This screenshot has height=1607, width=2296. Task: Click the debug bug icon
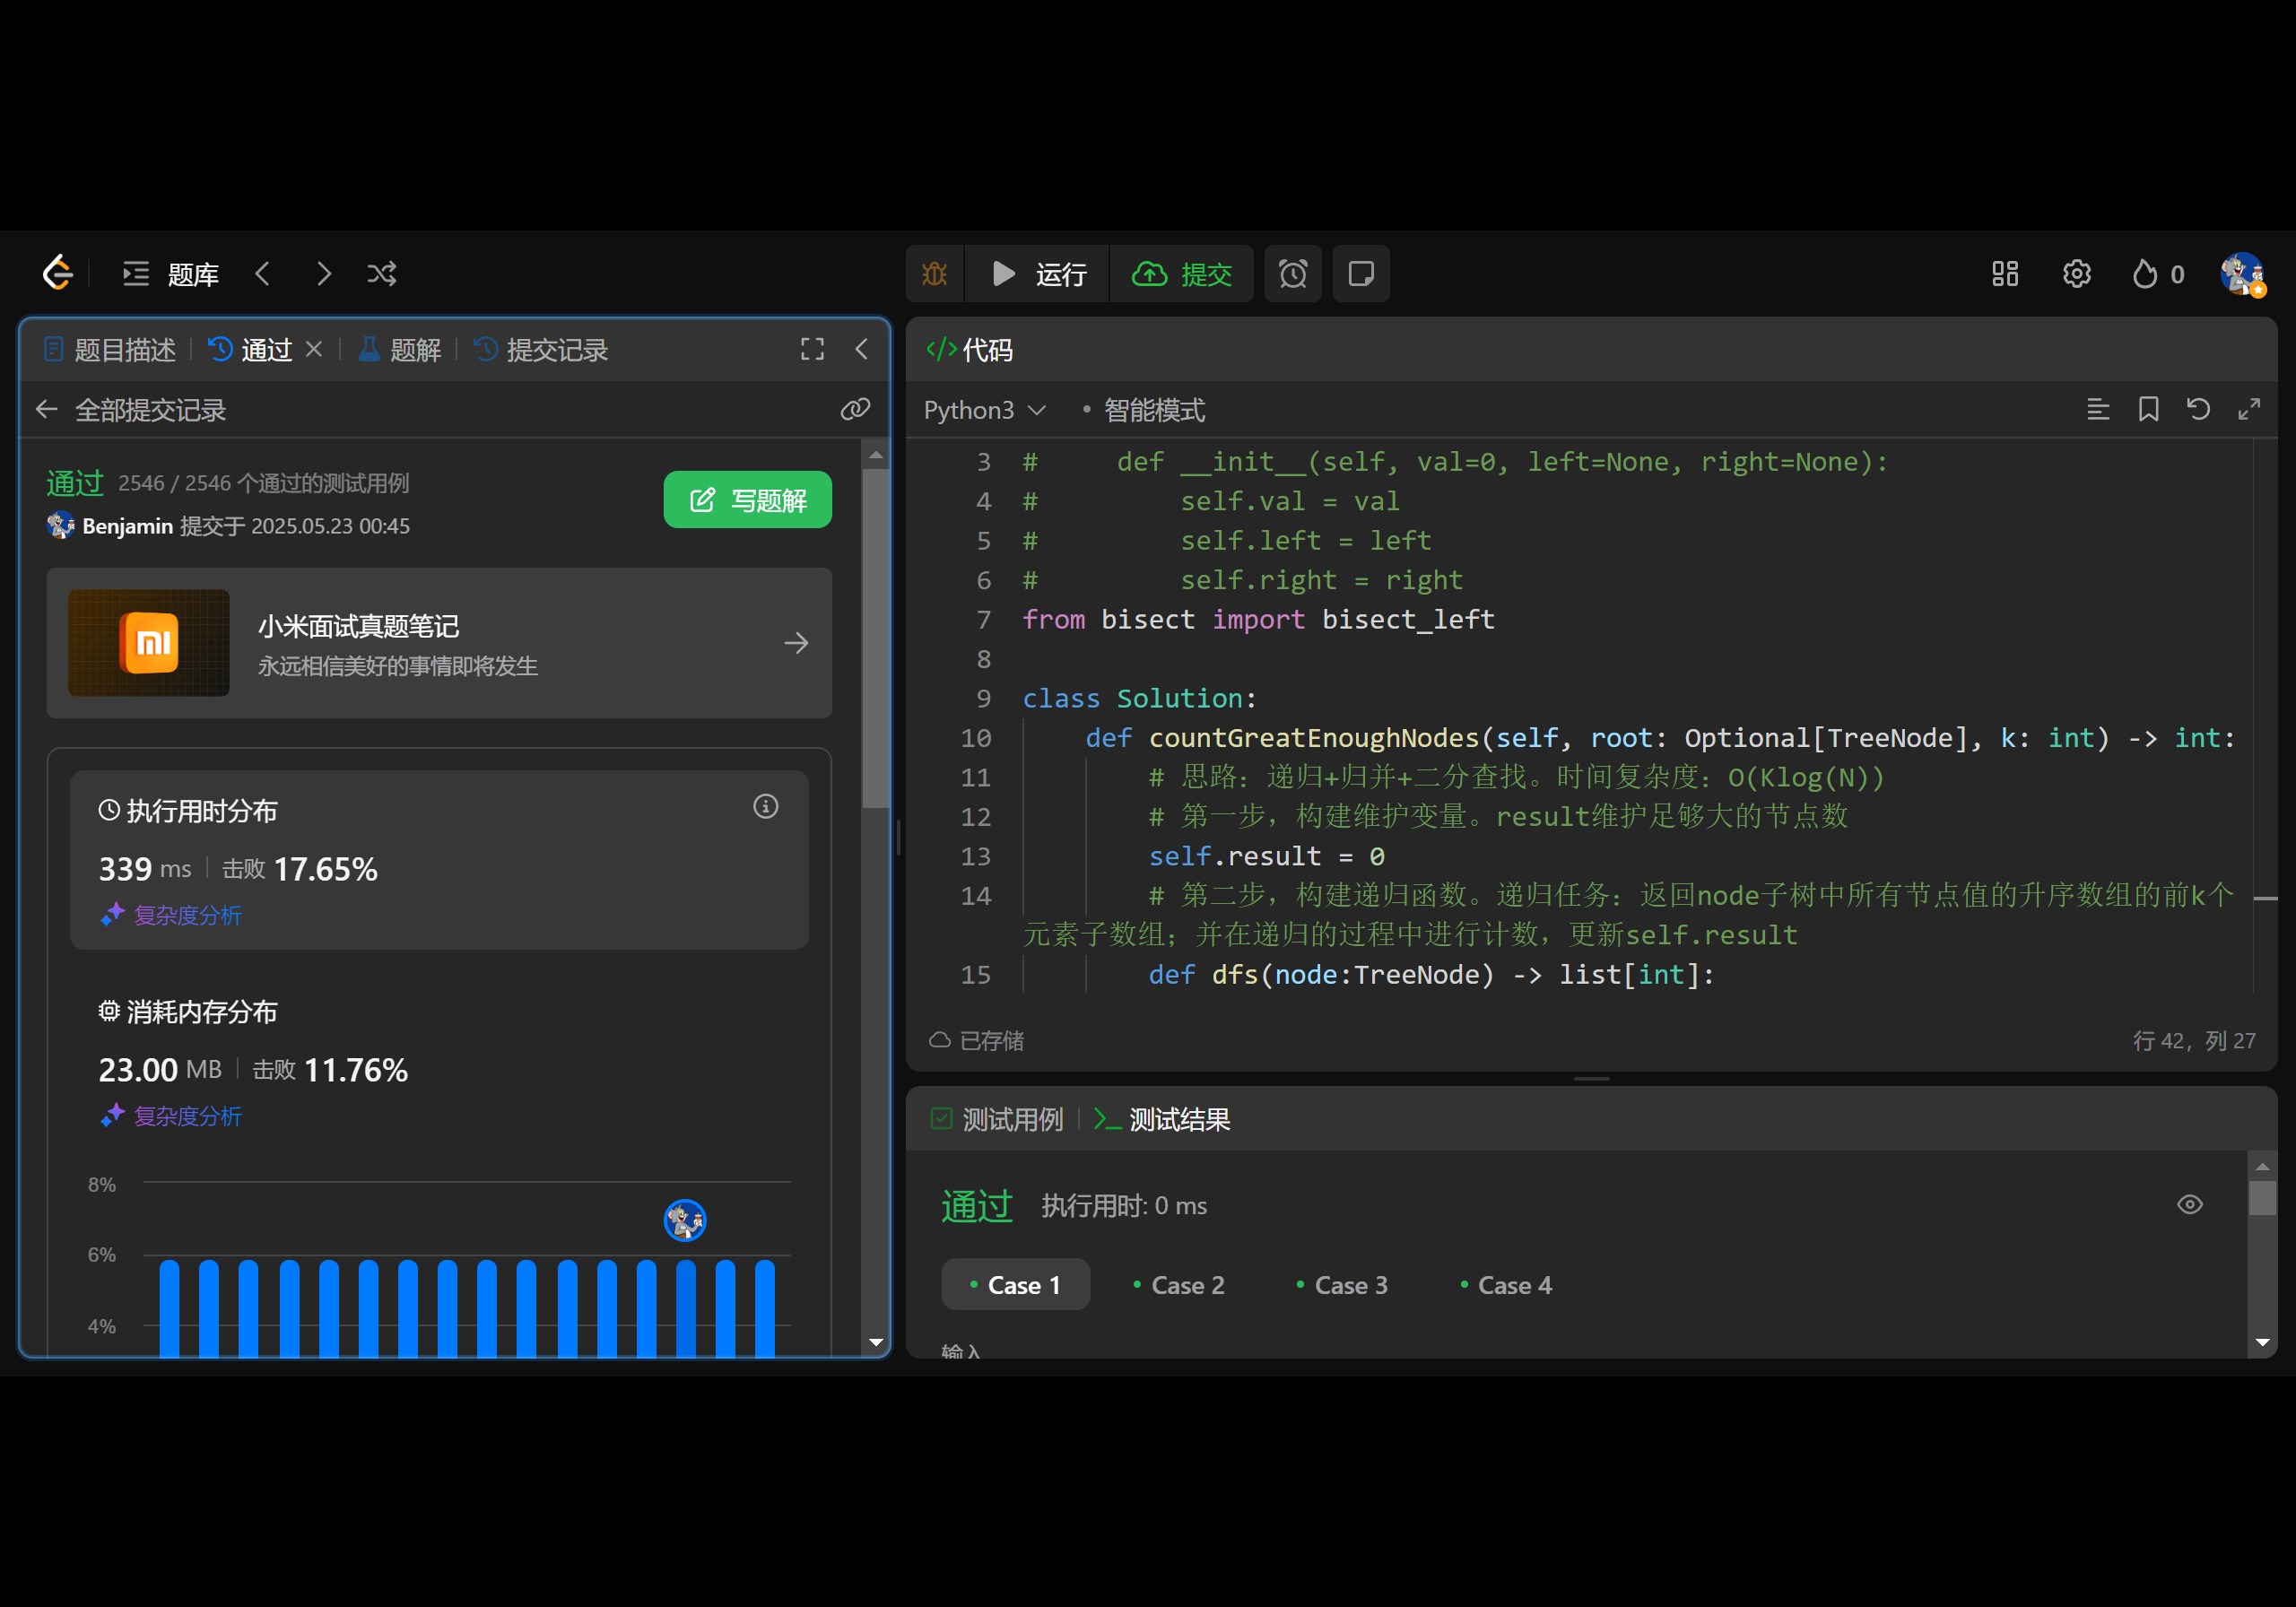click(934, 274)
